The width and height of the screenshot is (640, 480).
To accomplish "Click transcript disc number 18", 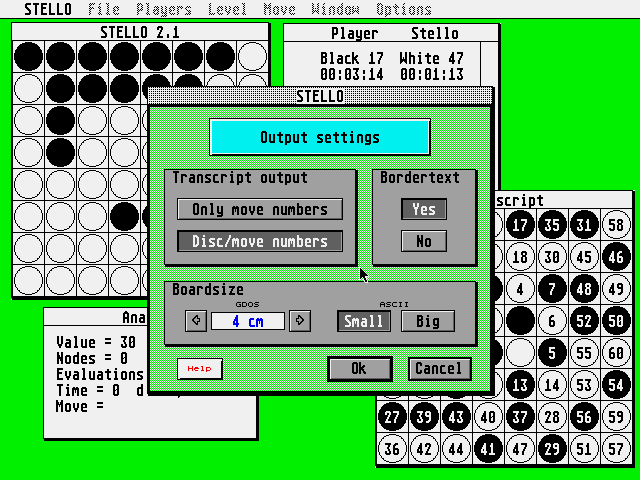I will (520, 257).
